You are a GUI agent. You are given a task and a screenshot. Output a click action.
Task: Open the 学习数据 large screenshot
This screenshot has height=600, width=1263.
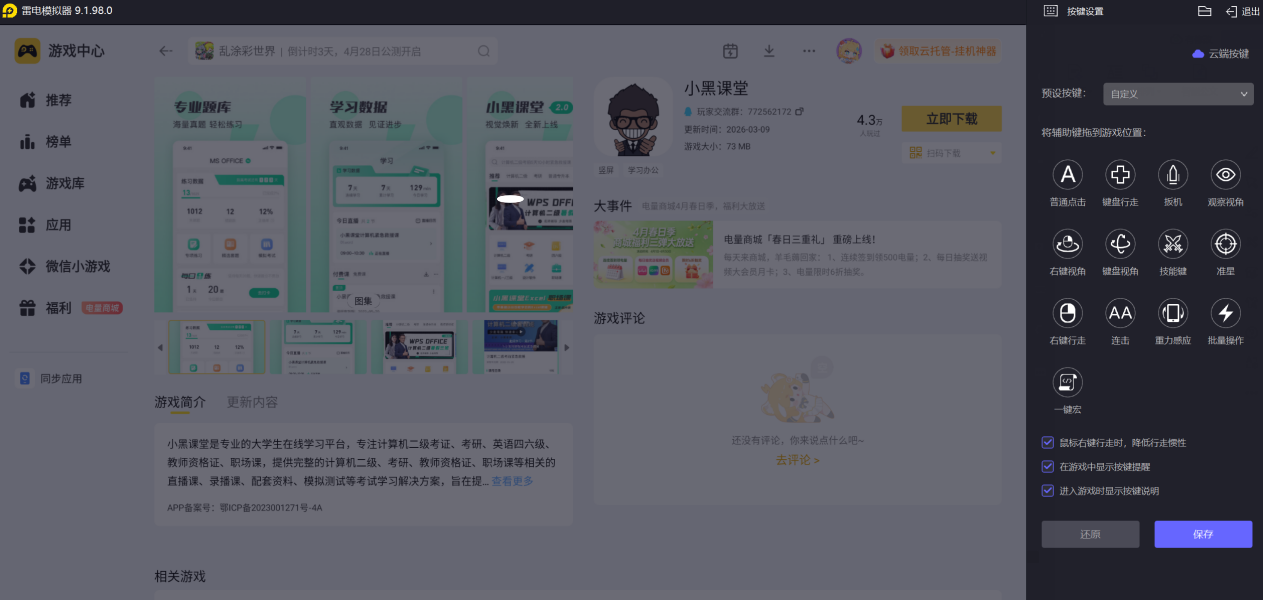[386, 195]
